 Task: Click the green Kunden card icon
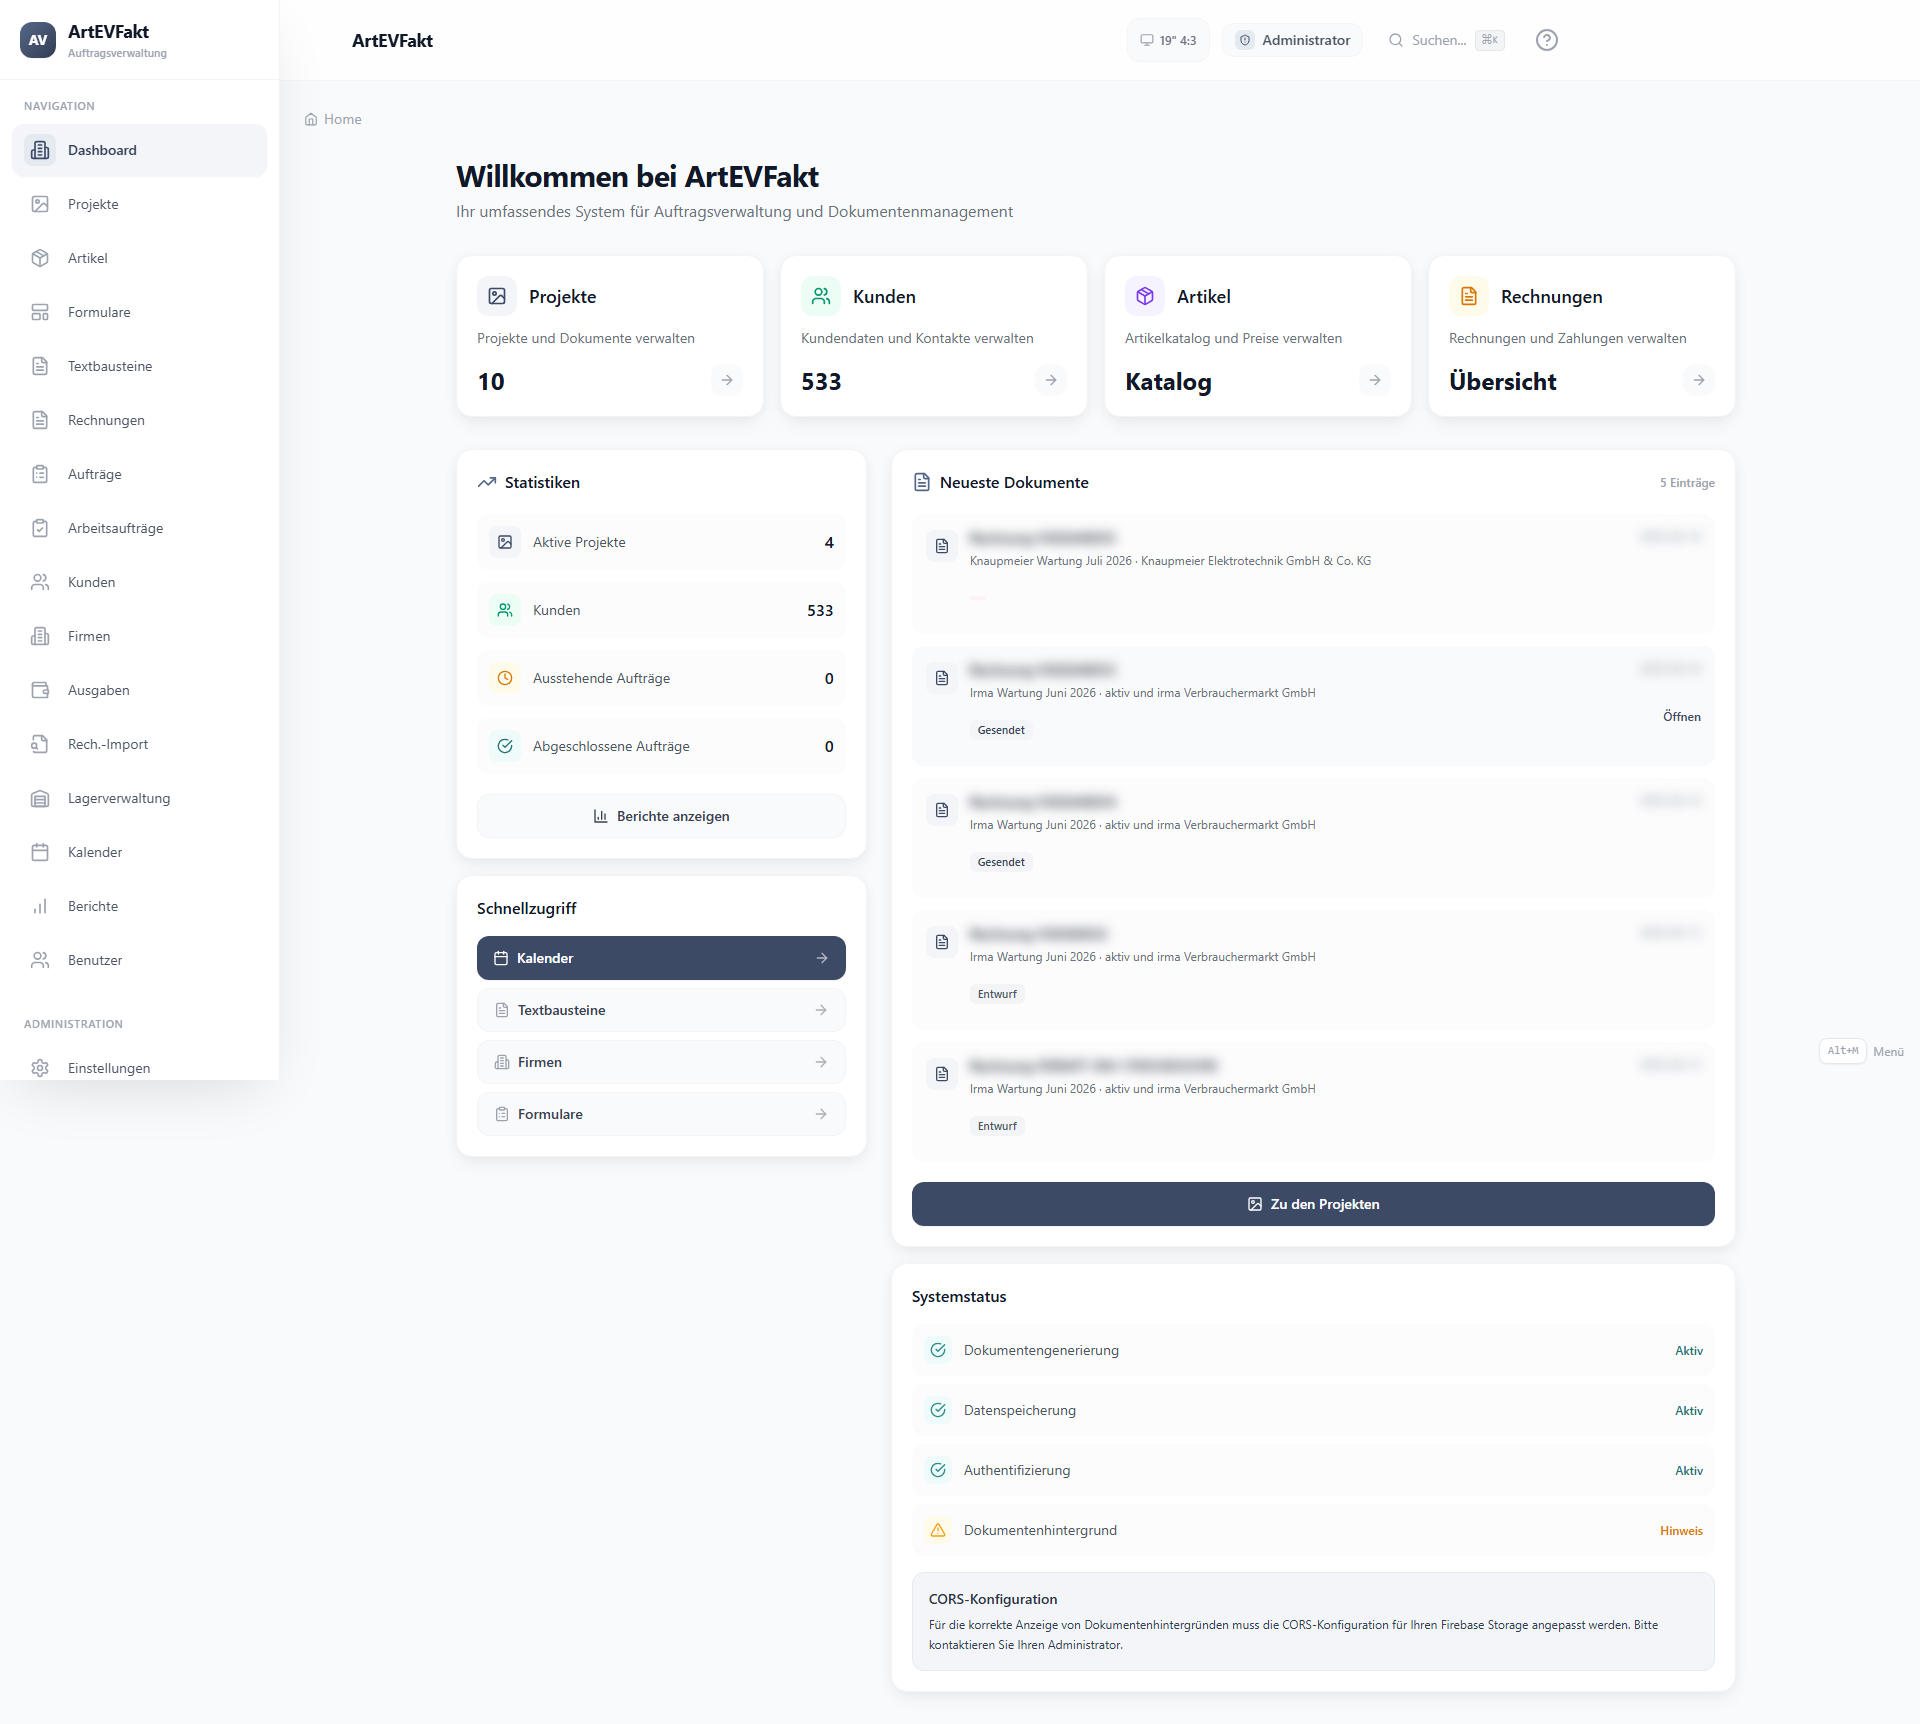821,296
